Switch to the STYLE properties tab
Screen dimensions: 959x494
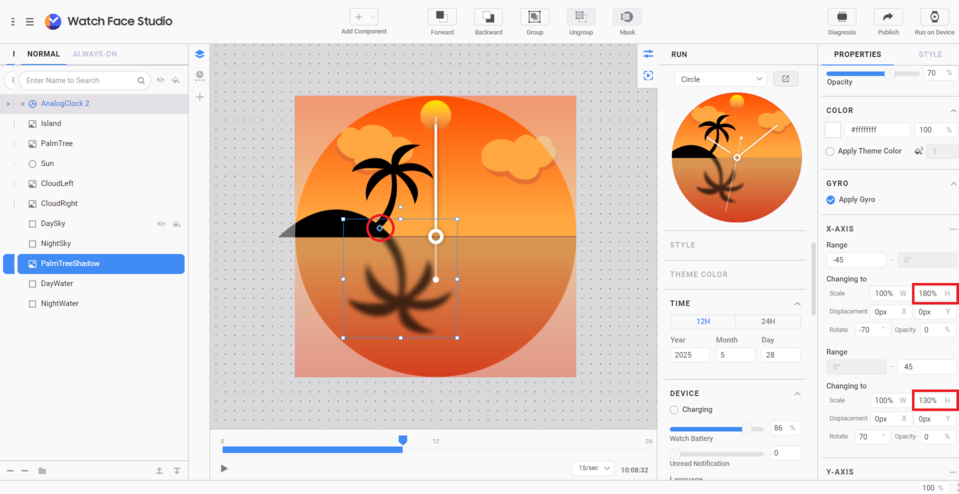[929, 55]
